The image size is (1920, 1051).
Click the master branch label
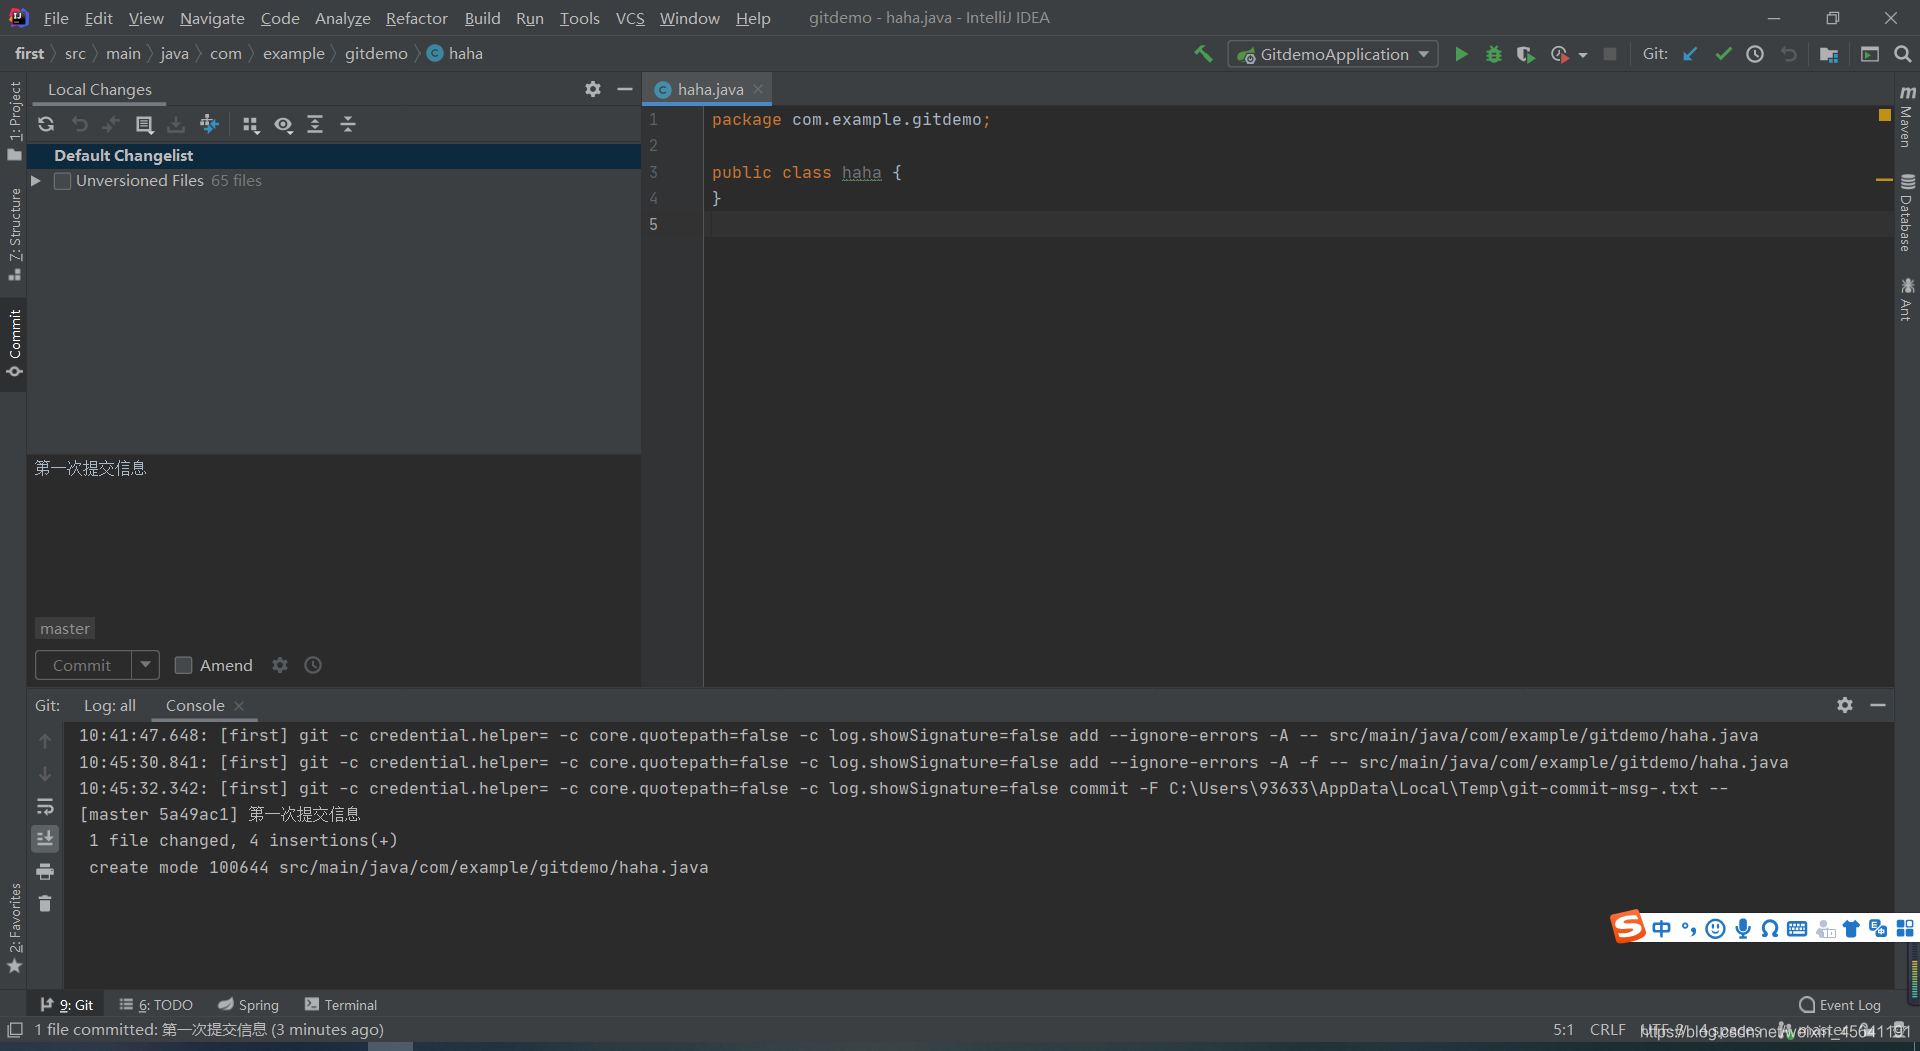point(65,628)
